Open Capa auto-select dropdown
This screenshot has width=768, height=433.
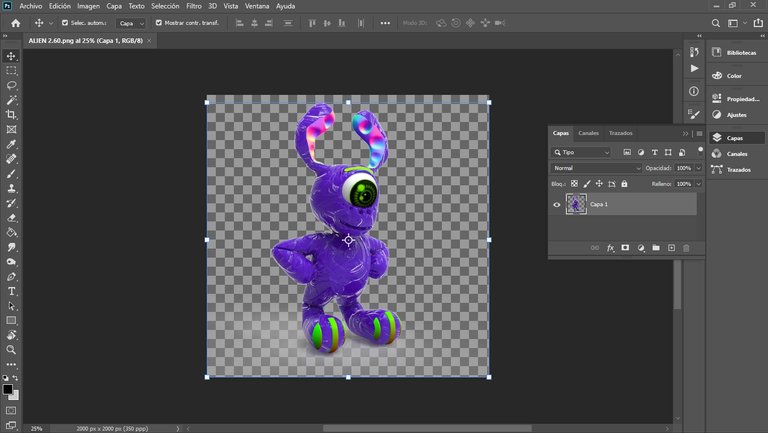[x=131, y=23]
